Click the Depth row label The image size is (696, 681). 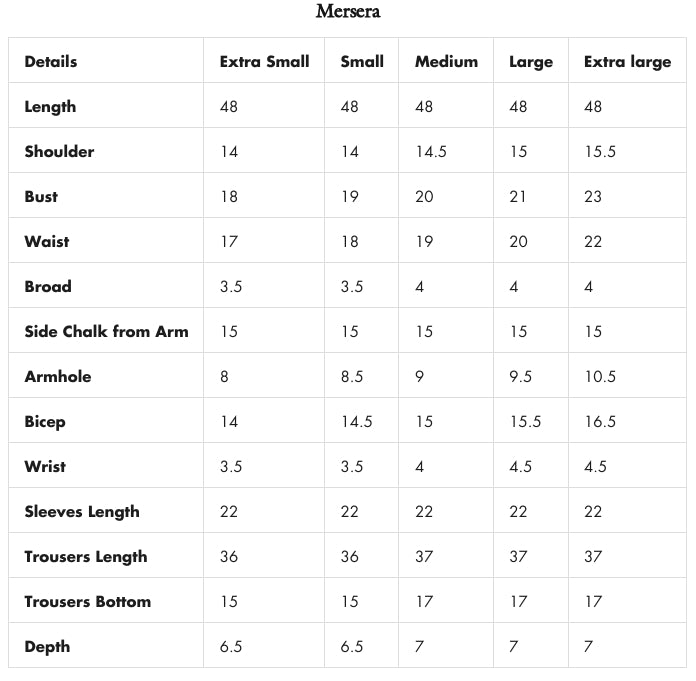tap(47, 646)
